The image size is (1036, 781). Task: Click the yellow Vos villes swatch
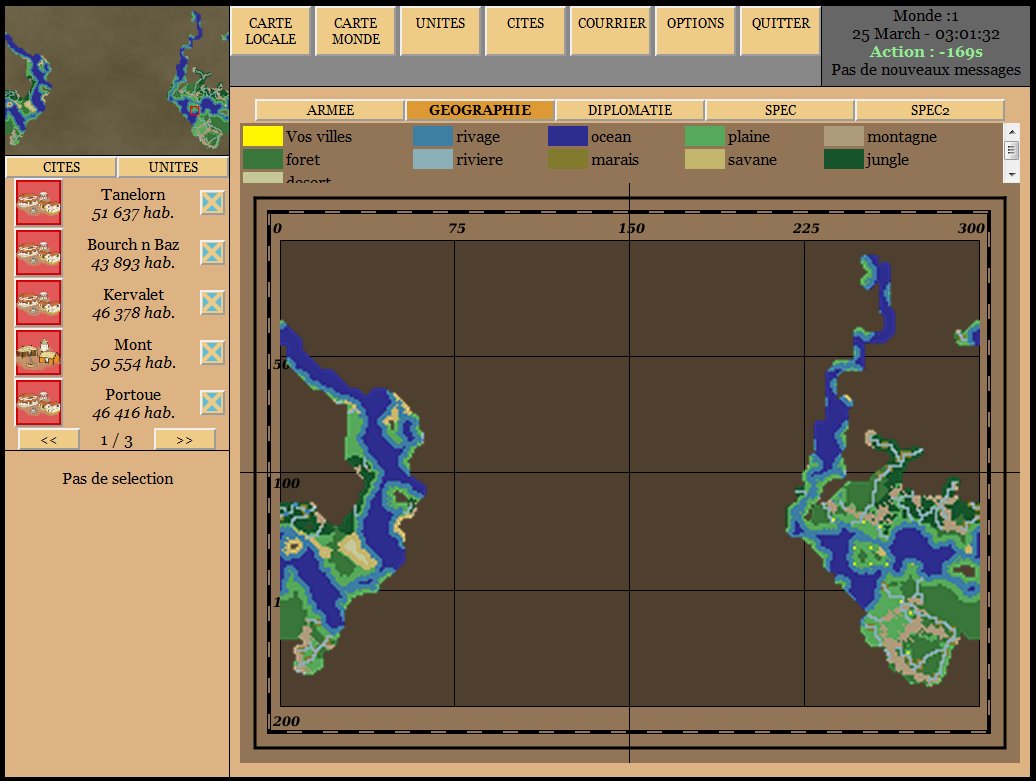(262, 136)
